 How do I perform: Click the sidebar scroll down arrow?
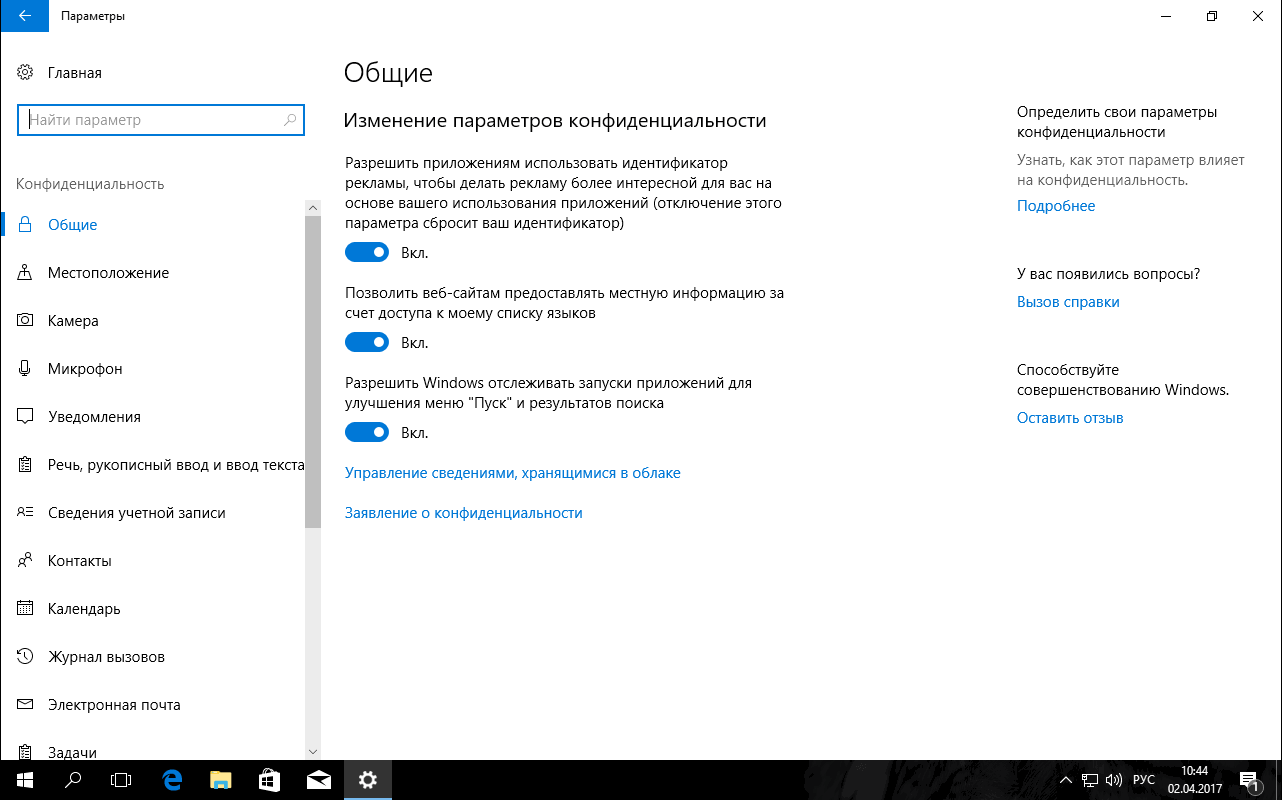click(x=313, y=751)
